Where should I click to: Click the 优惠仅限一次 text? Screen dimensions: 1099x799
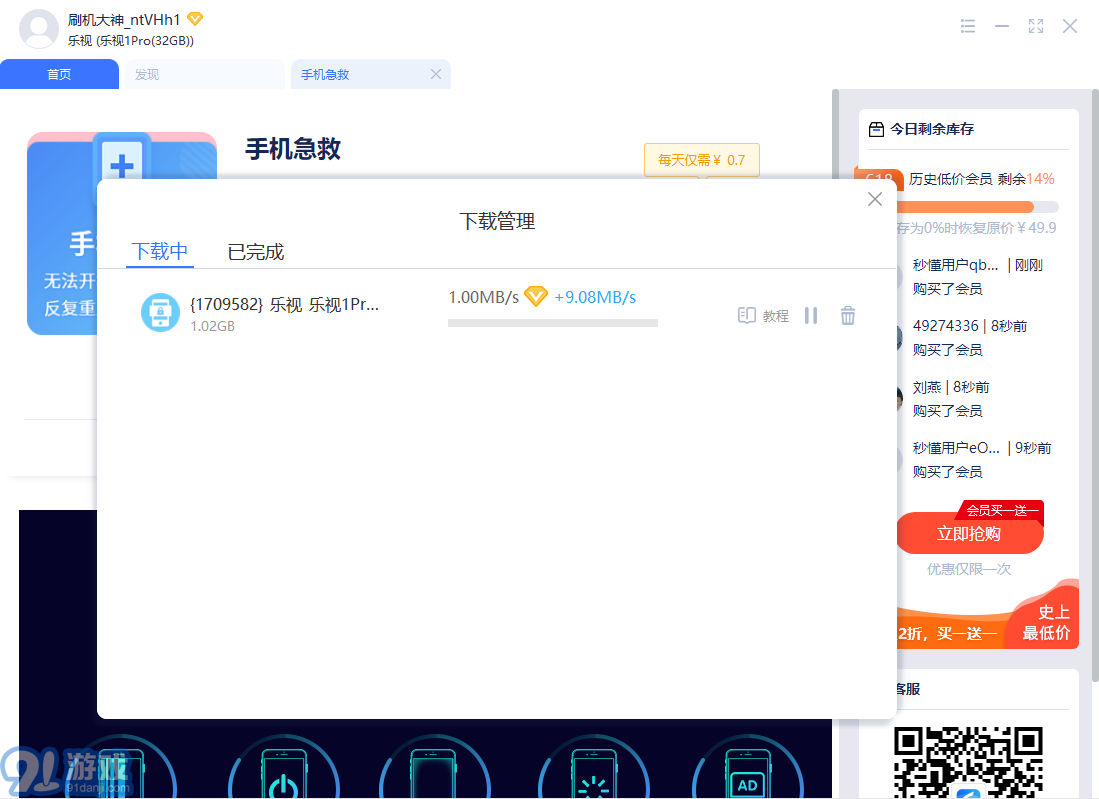click(969, 569)
